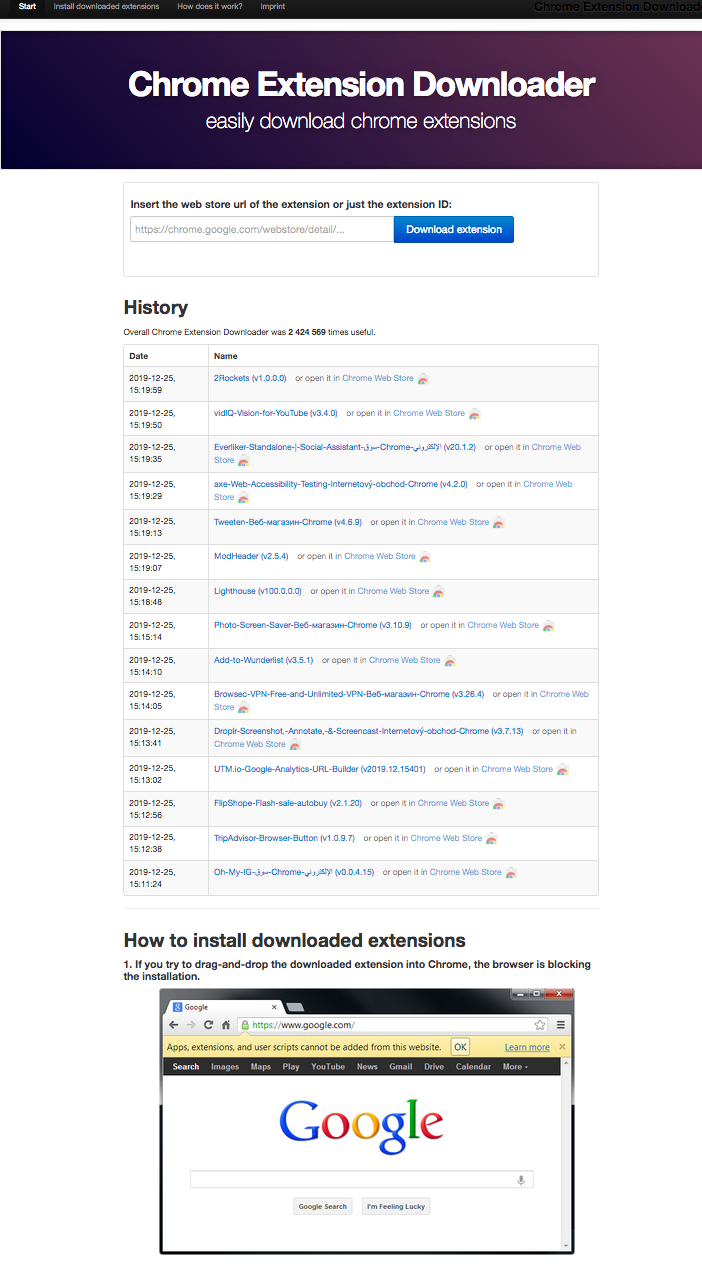The image size is (702, 1264).
Task: Click the Web Store icon in the Droplr-Screenshot row
Action: 295,745
